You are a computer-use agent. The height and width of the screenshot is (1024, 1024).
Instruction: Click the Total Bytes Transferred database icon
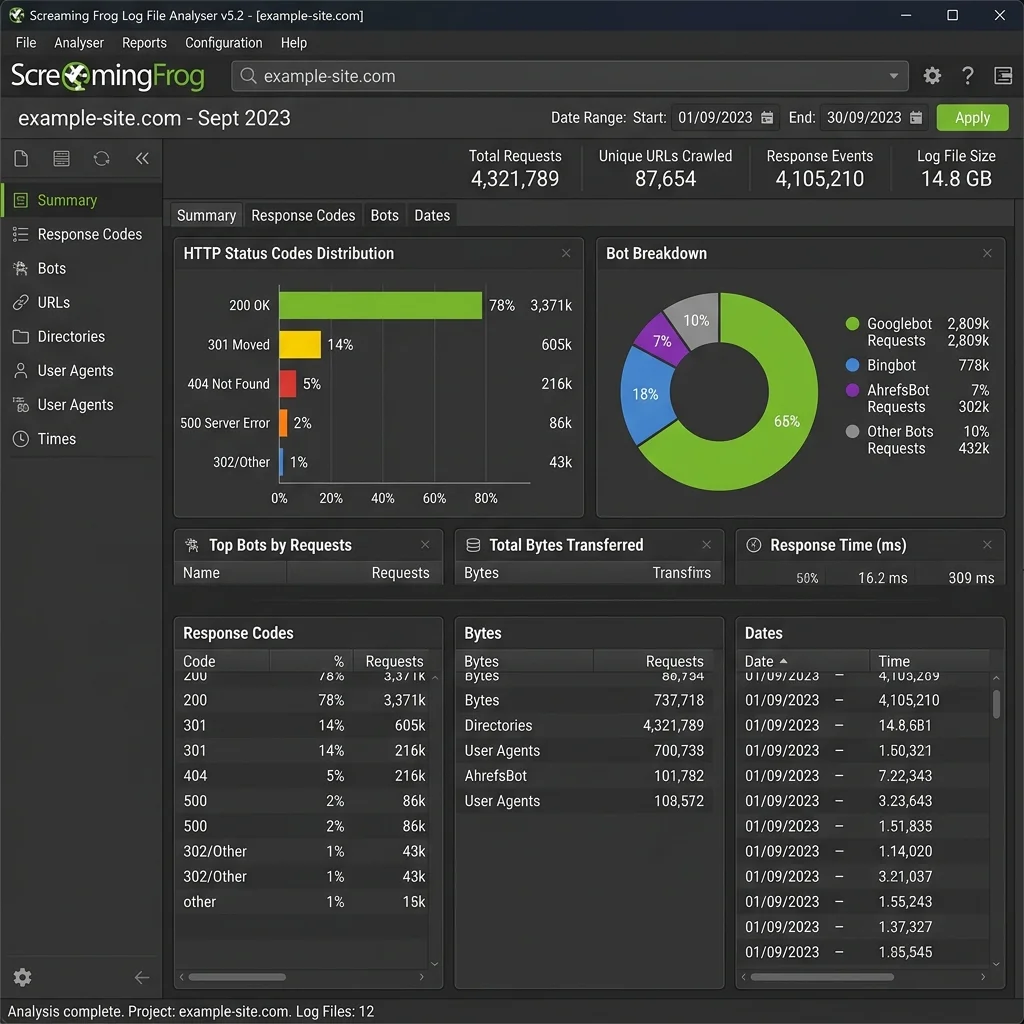coord(473,545)
